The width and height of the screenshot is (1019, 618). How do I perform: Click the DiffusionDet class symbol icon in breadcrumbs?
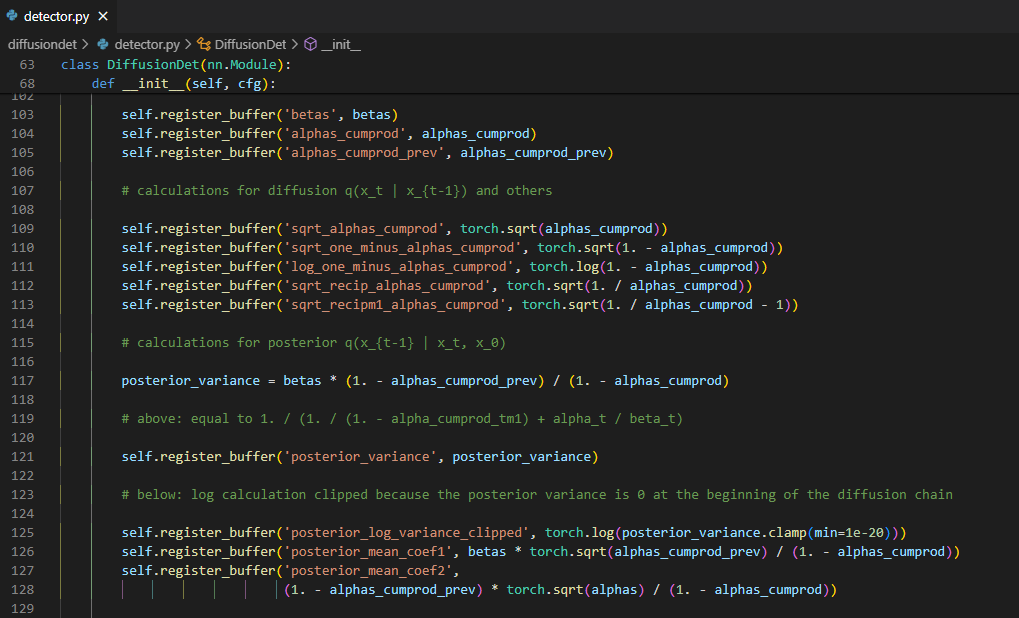coord(204,45)
